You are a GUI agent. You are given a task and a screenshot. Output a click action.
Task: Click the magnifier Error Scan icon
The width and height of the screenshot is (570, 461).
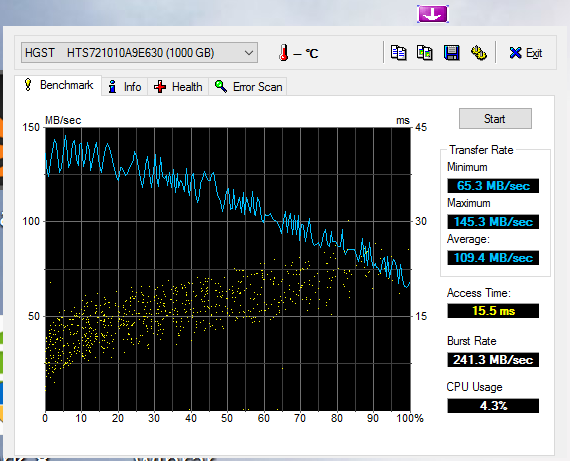coord(221,87)
